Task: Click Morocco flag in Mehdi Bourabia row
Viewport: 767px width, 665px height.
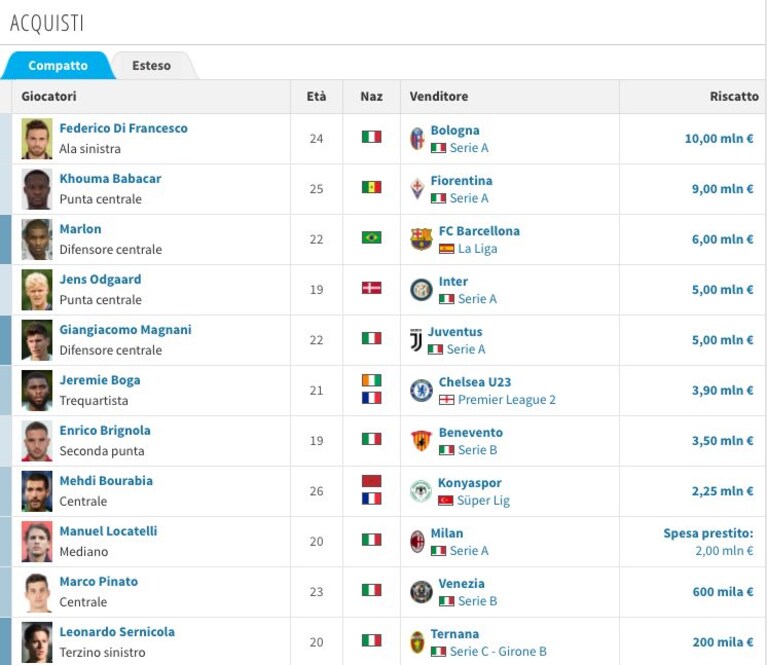Action: pos(371,481)
